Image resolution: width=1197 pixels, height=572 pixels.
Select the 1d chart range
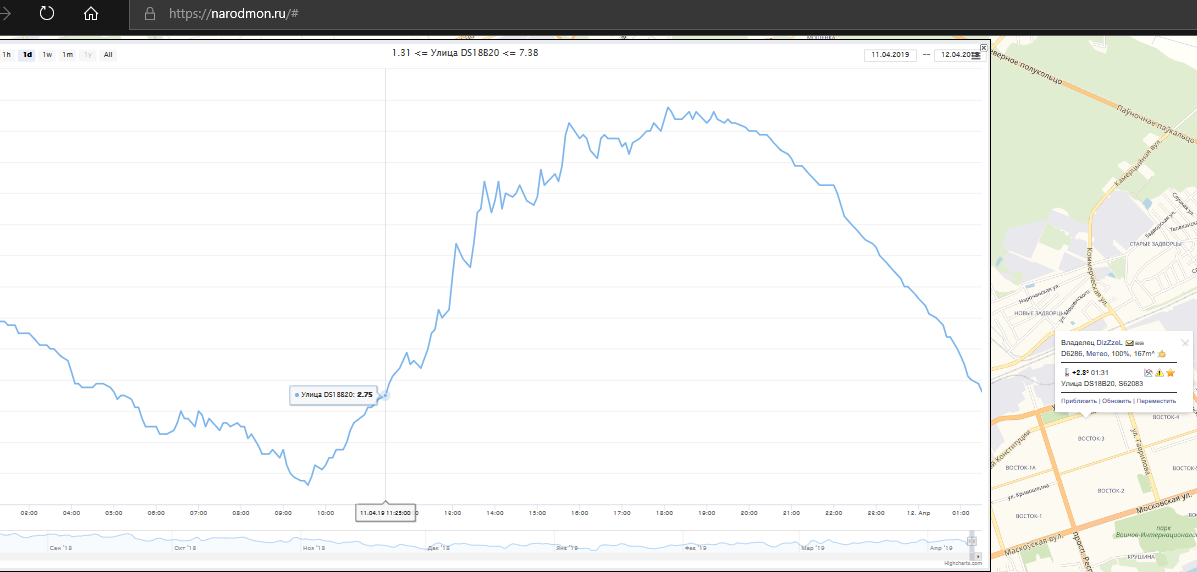coord(27,54)
